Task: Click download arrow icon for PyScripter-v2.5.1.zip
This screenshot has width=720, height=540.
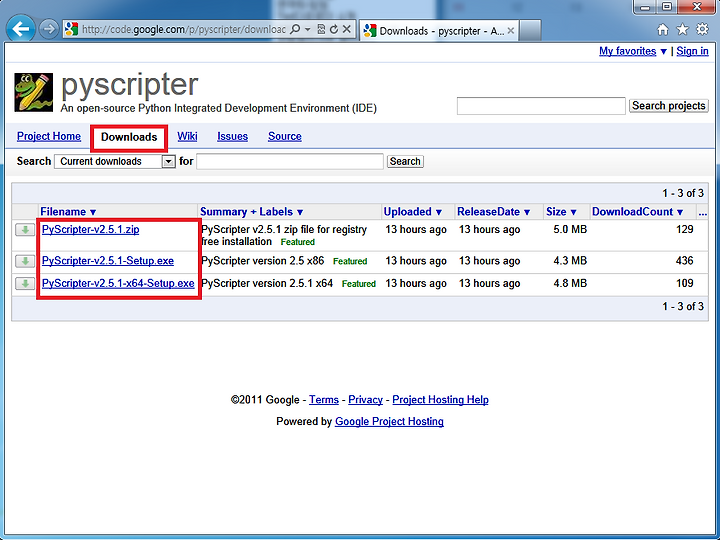Action: pyautogui.click(x=25, y=230)
